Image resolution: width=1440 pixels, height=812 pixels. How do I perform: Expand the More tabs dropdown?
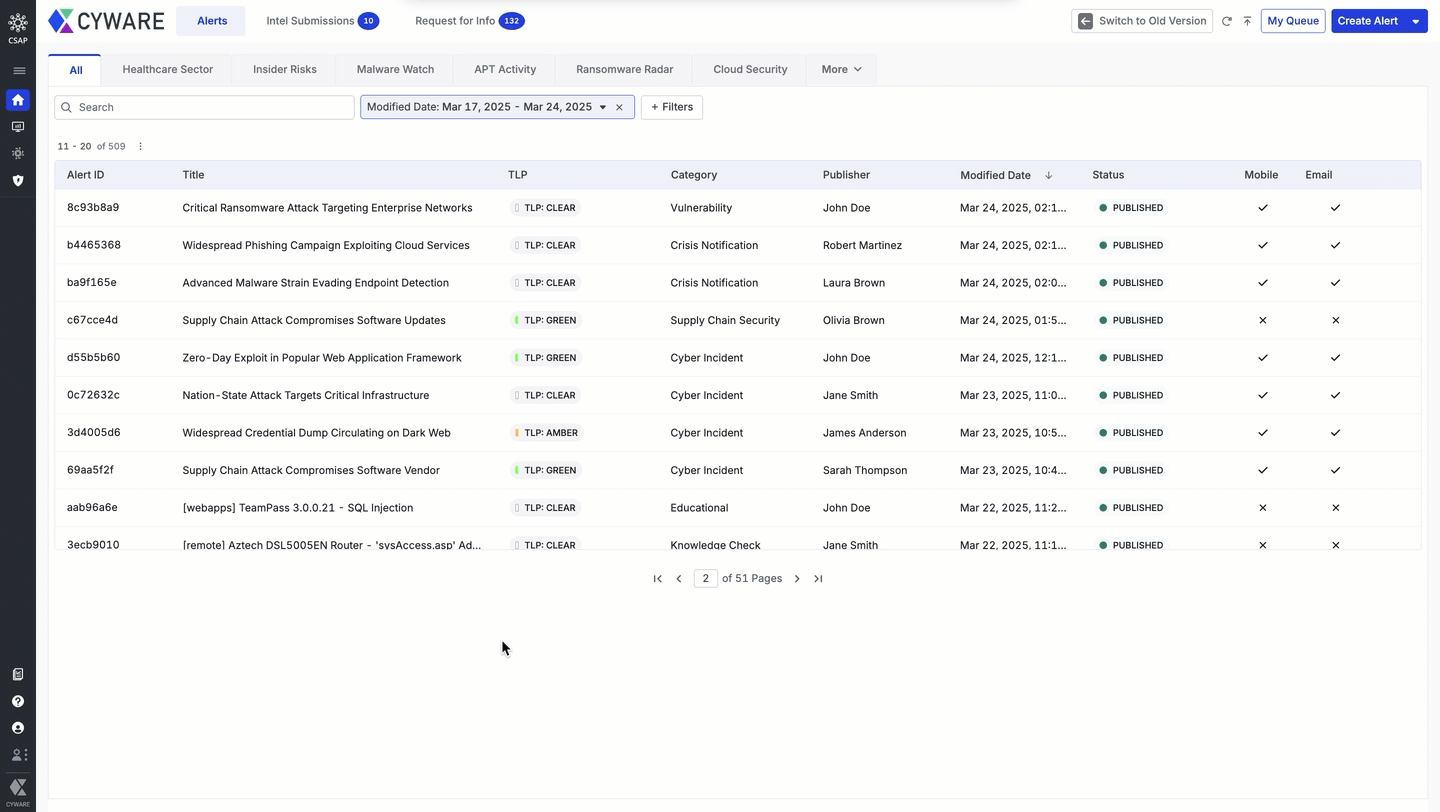coord(841,70)
